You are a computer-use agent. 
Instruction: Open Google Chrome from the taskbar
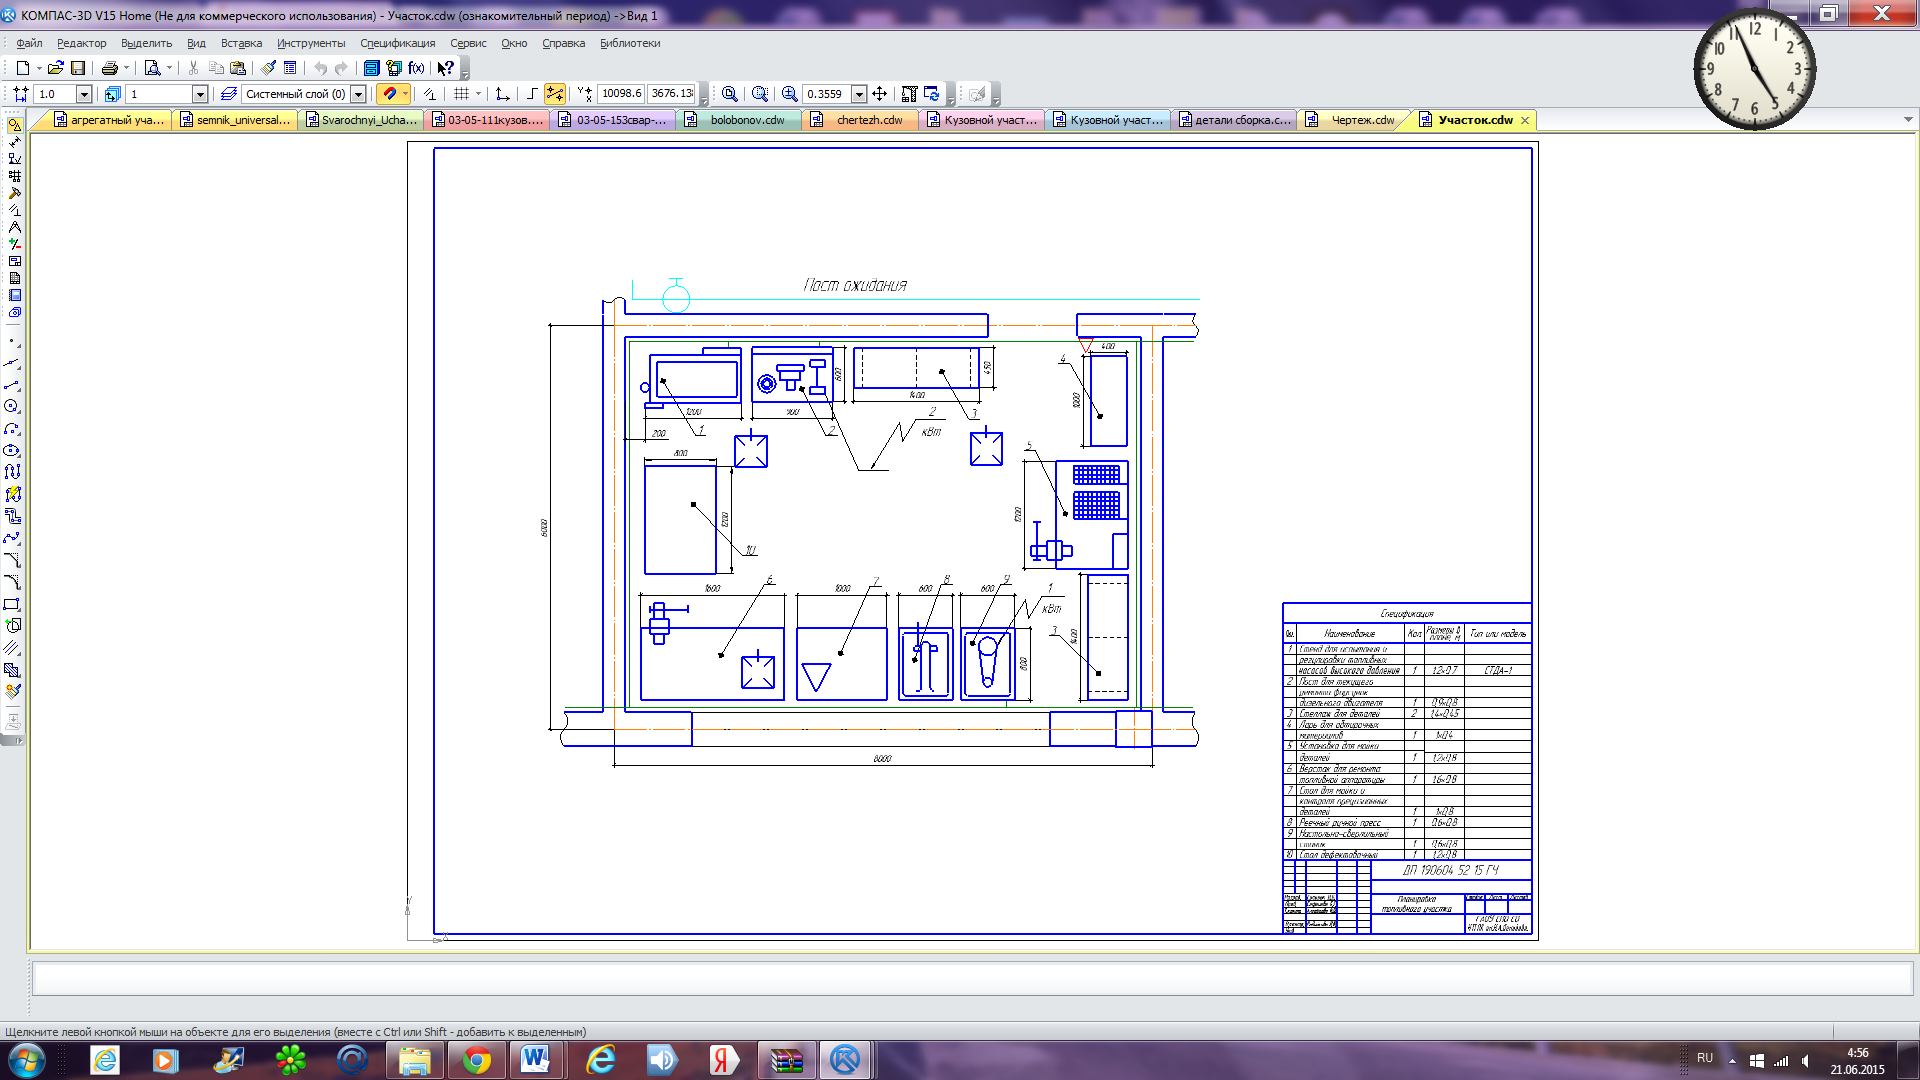coord(477,1060)
